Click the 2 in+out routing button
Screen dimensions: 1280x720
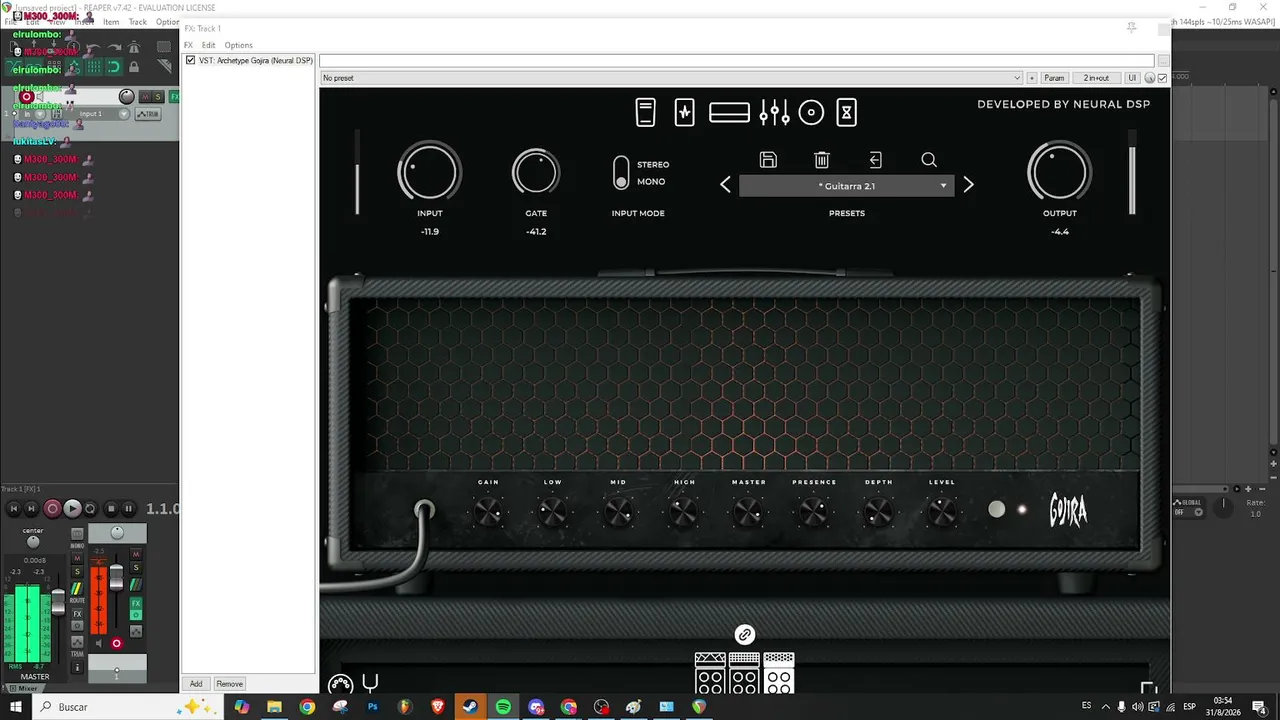tap(1096, 78)
